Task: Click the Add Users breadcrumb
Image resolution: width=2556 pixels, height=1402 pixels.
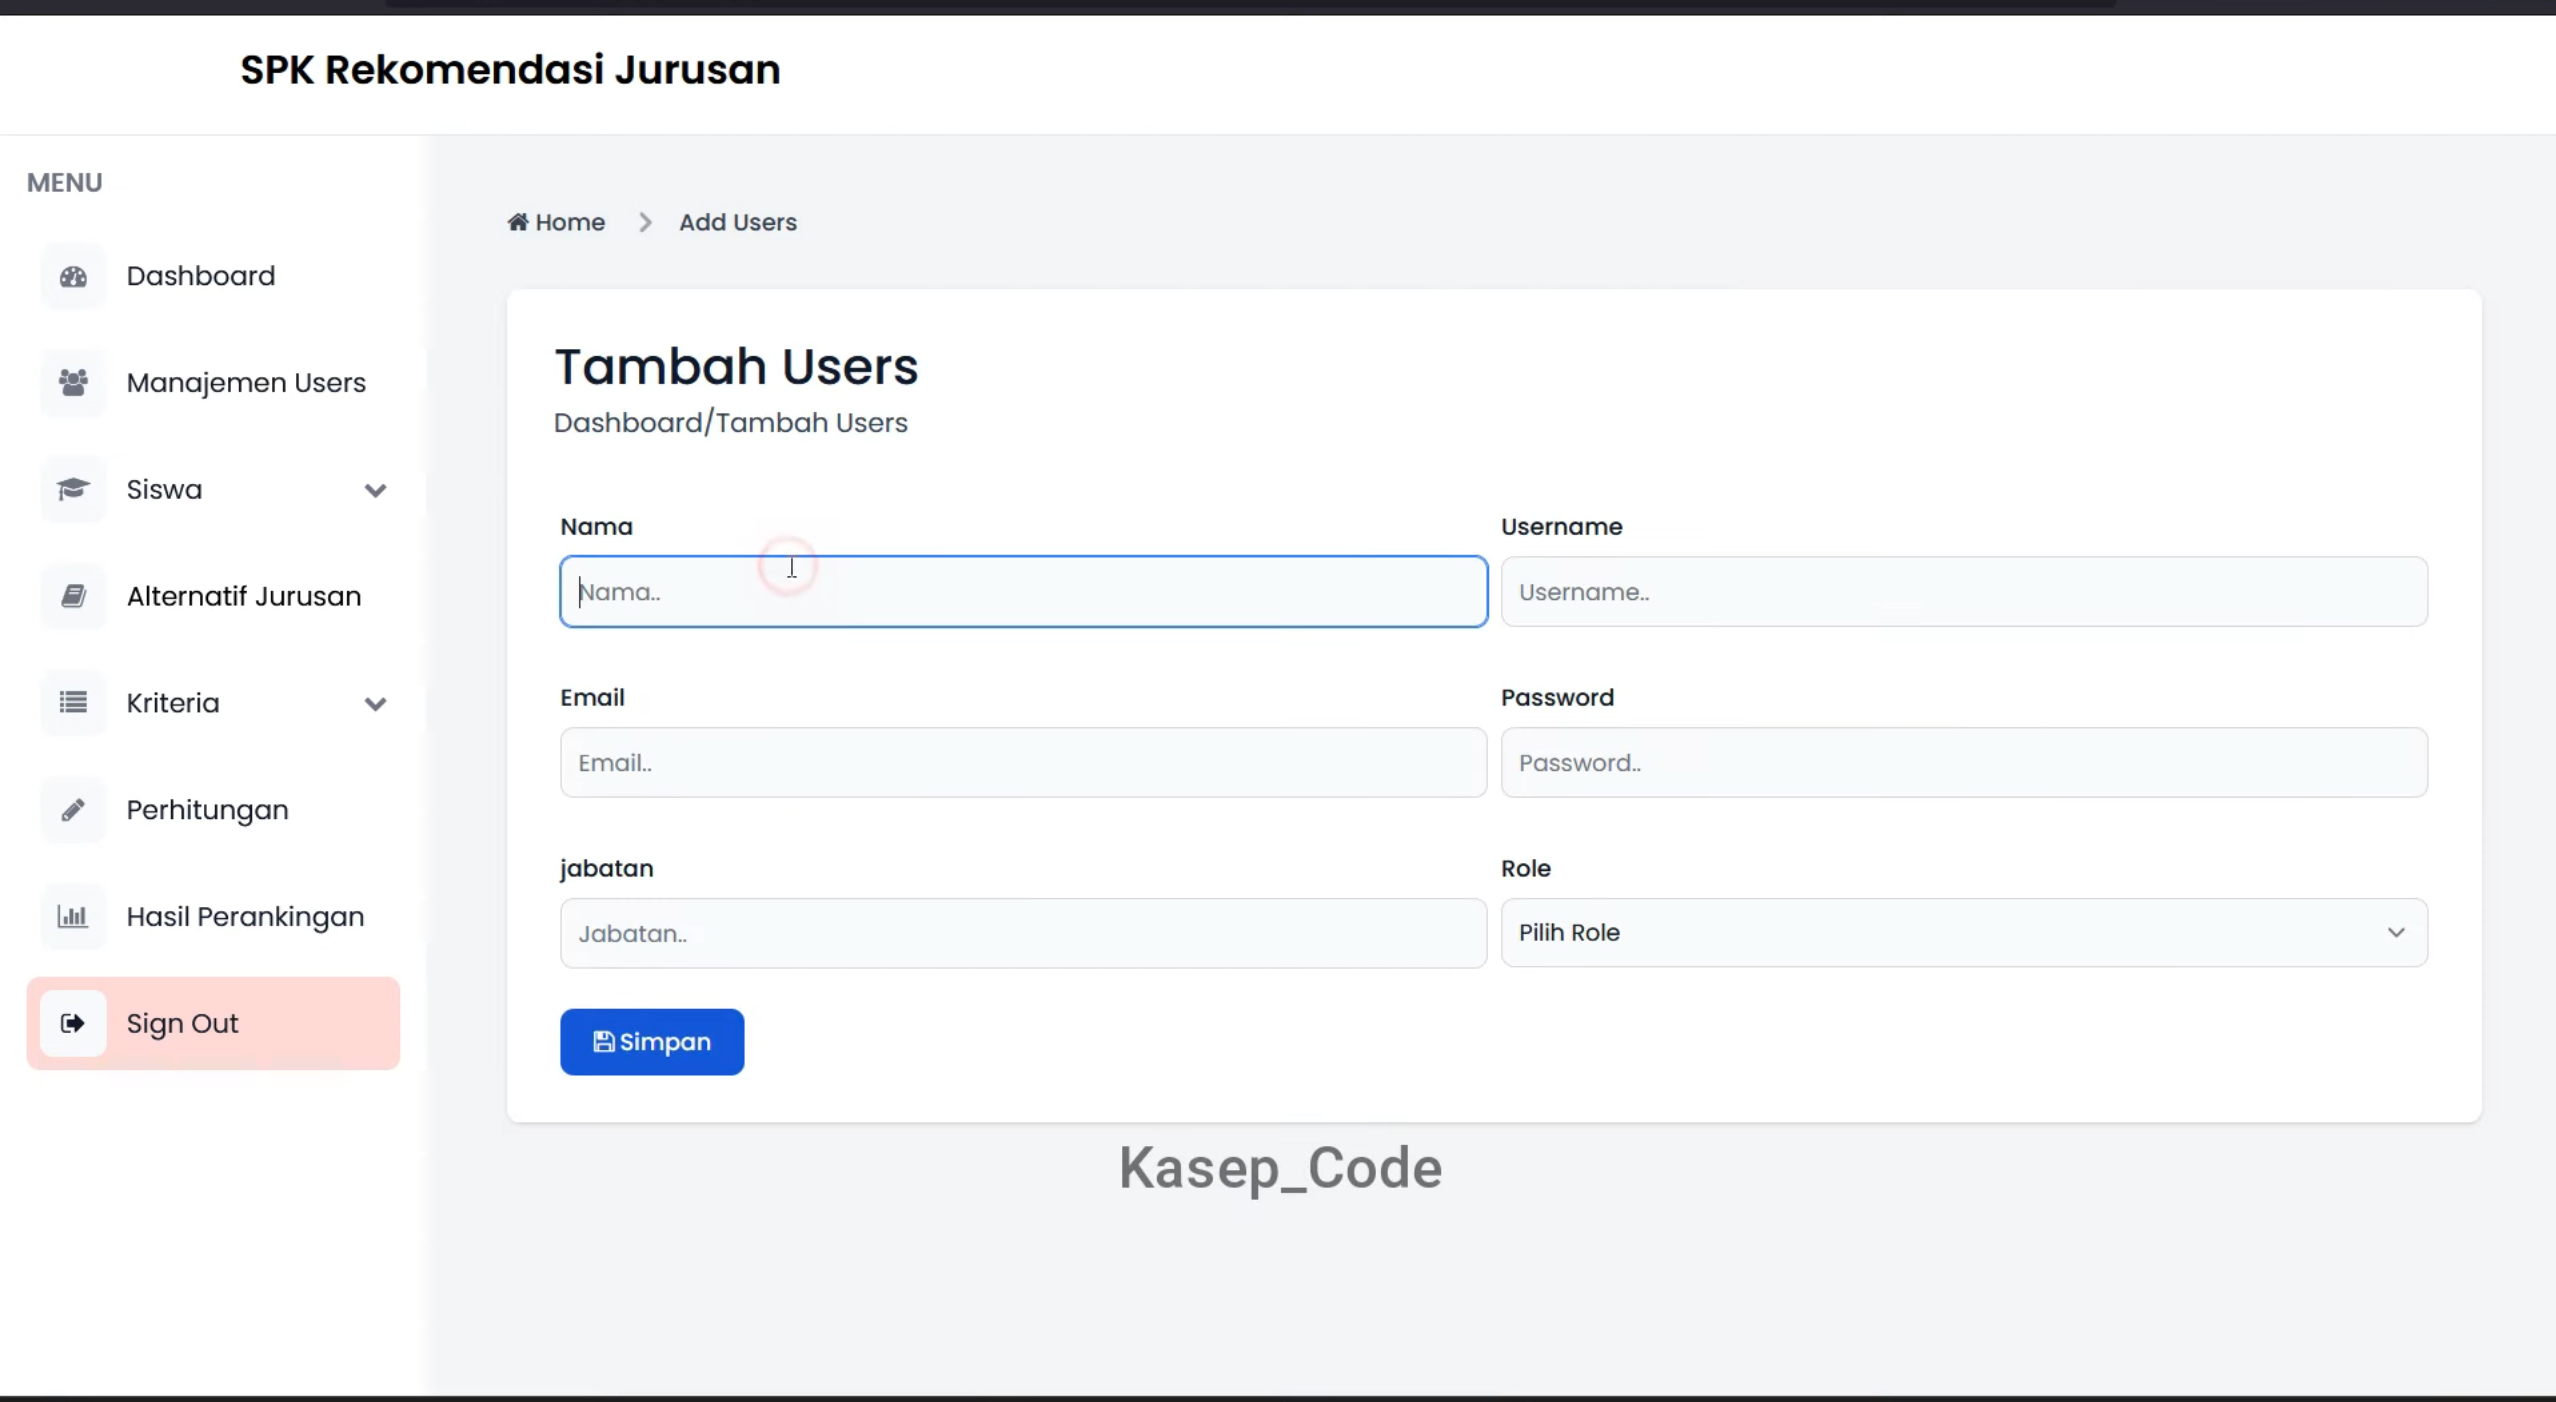Action: [x=738, y=222]
